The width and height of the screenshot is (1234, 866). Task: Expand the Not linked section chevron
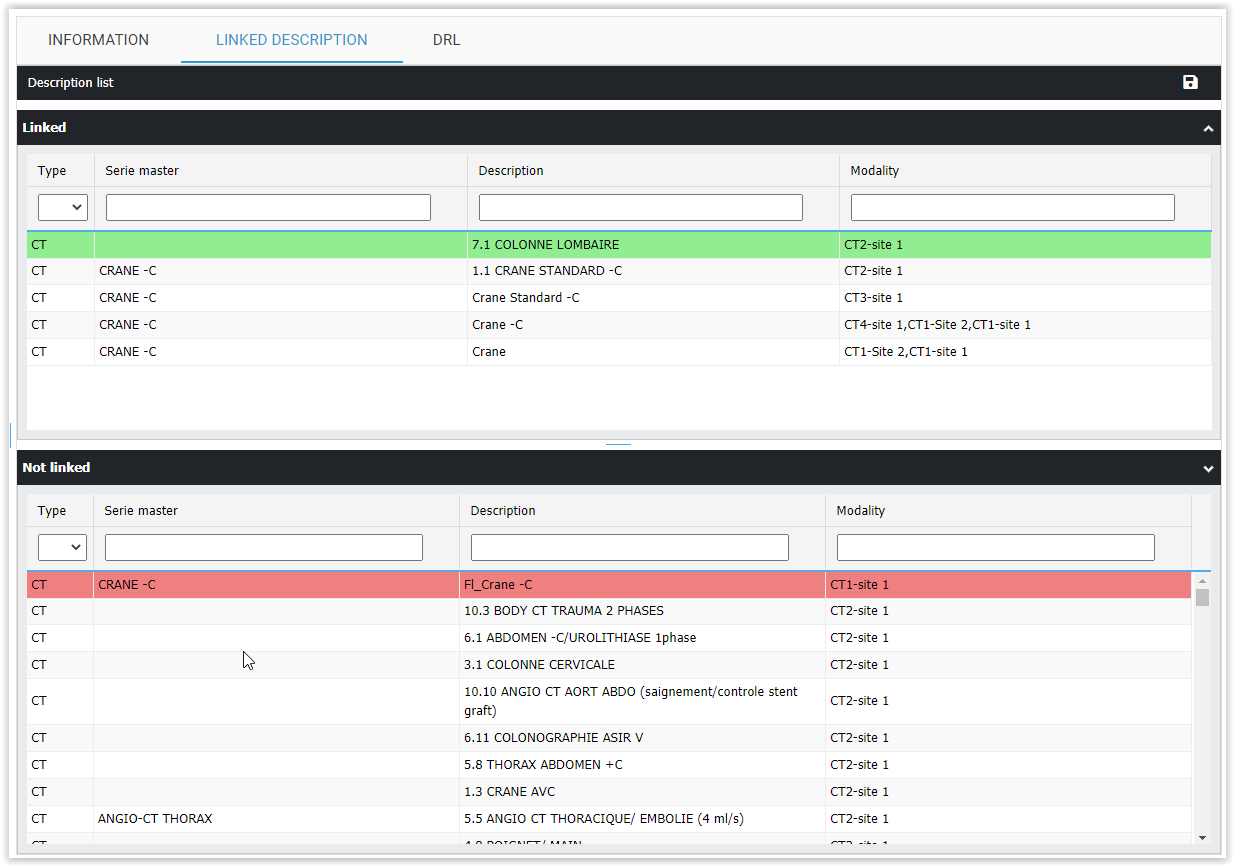(x=1208, y=469)
